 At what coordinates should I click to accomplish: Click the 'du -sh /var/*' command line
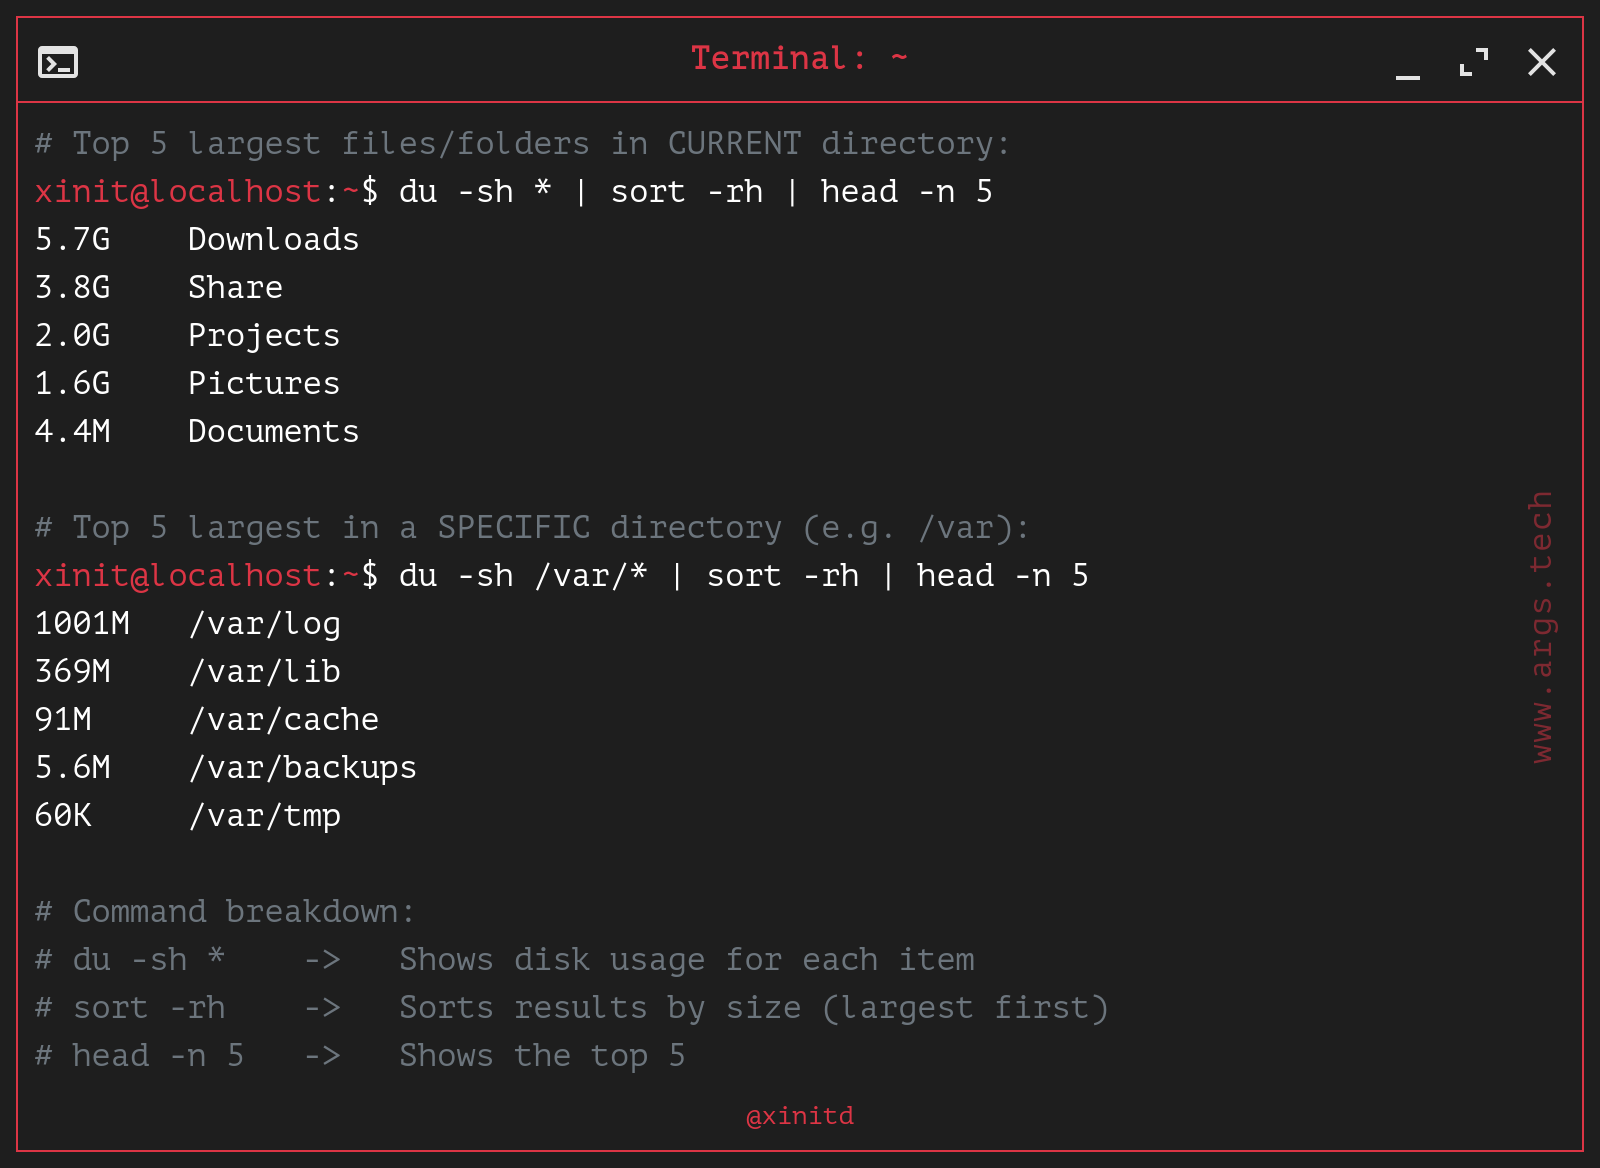(x=562, y=576)
